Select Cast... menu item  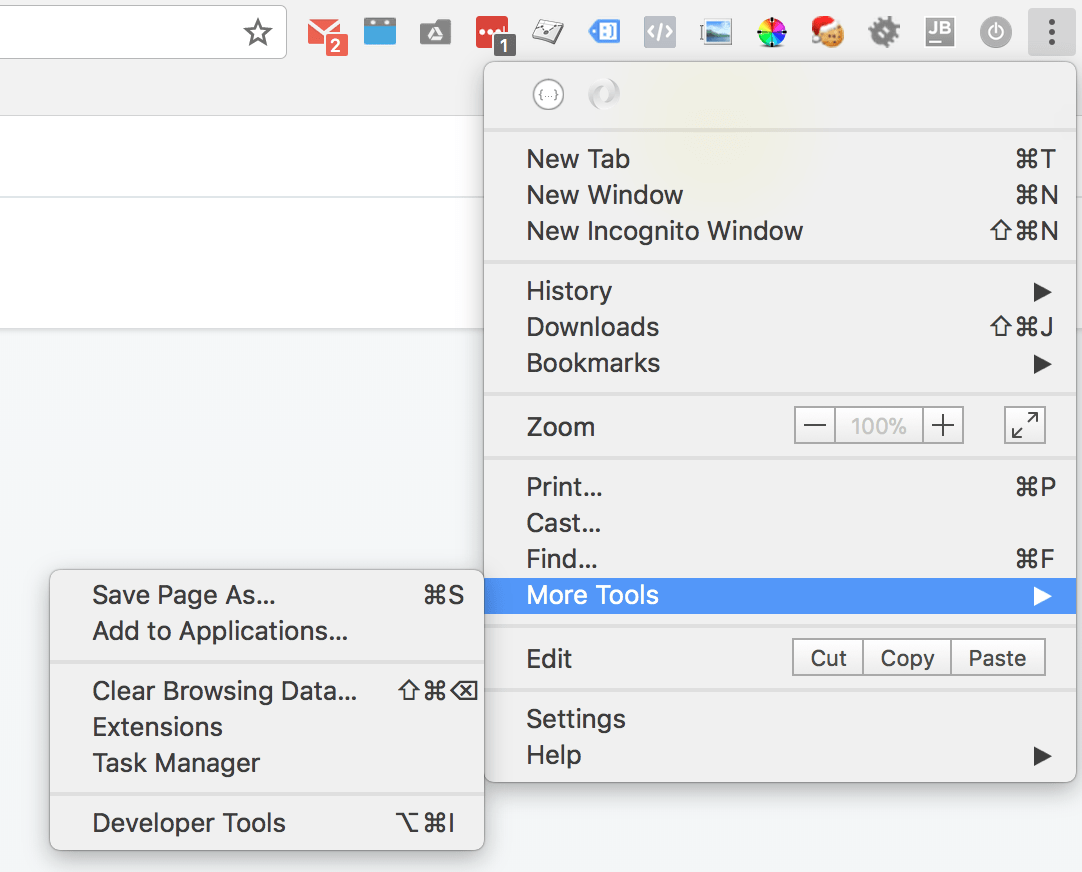780,523
